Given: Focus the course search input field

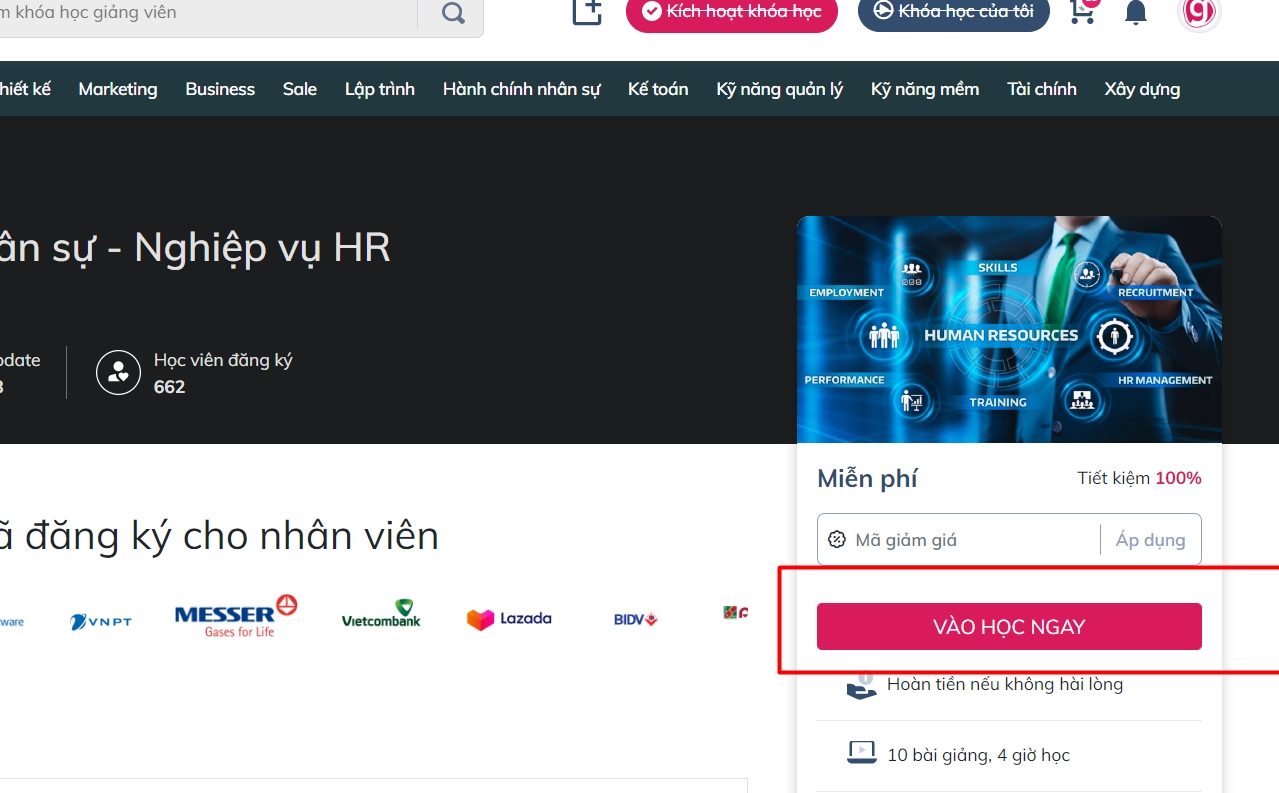Looking at the screenshot, I should click(x=208, y=13).
